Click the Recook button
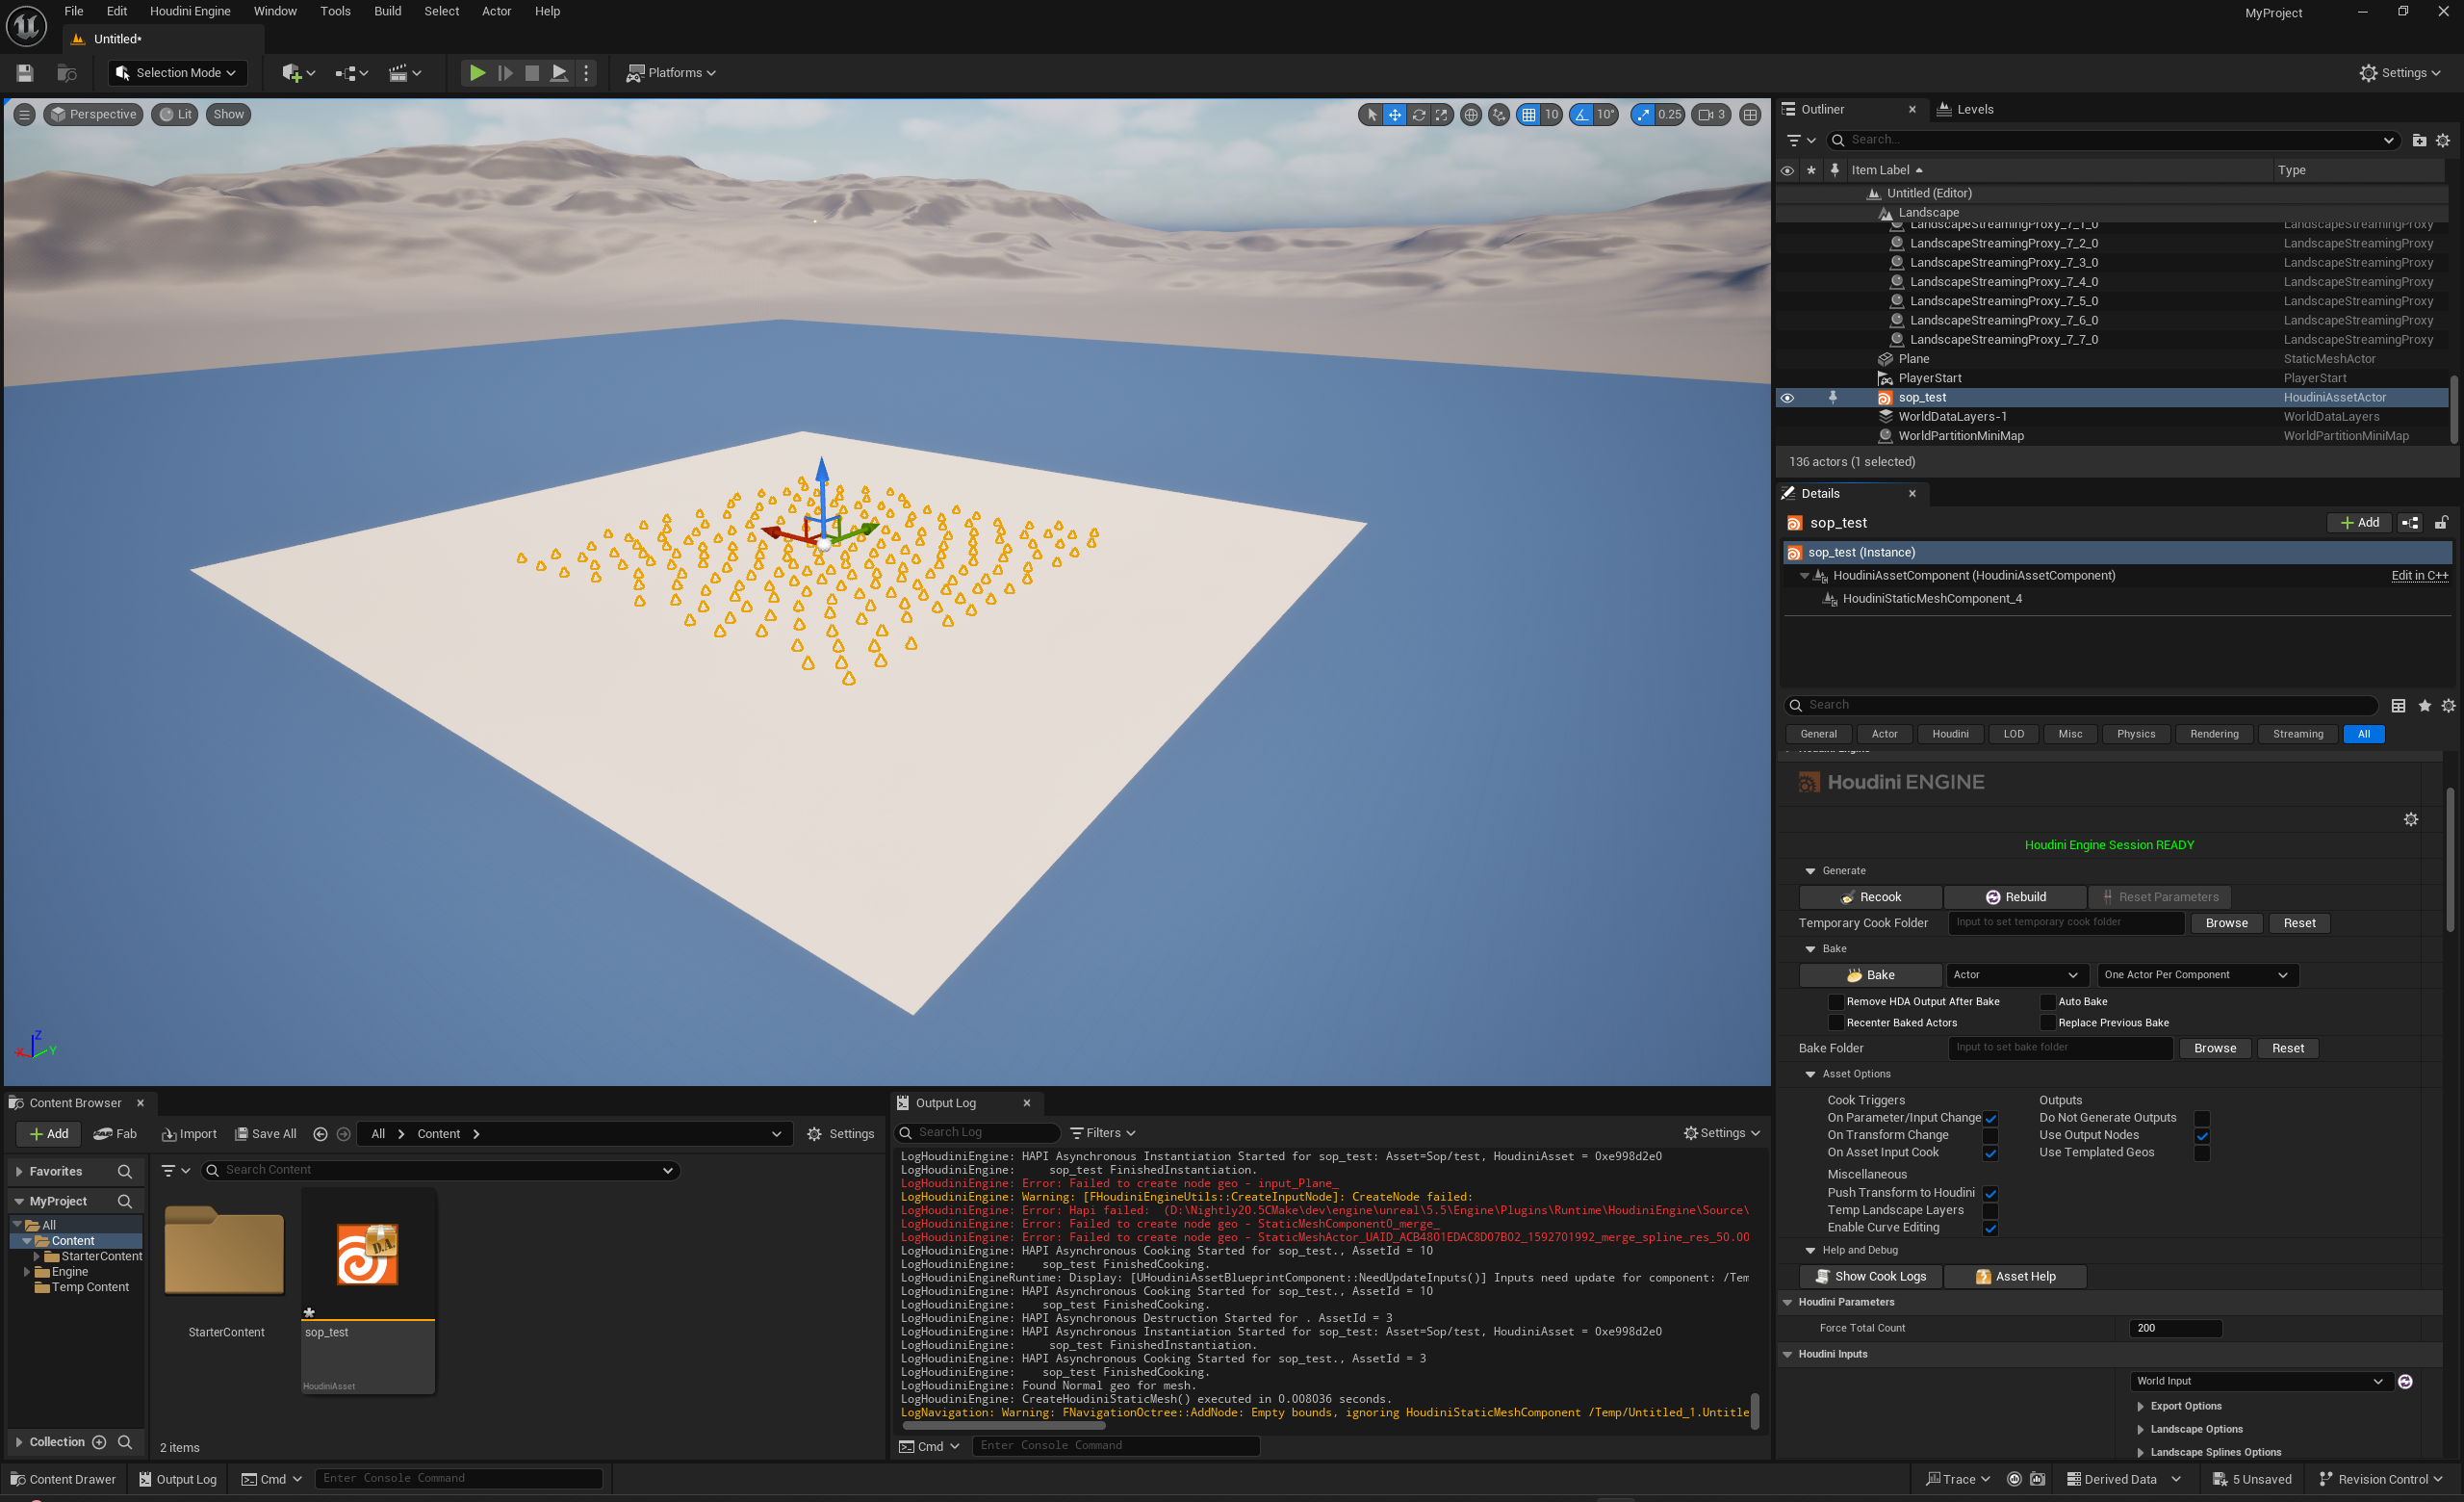Image resolution: width=2464 pixels, height=1502 pixels. (x=1870, y=898)
